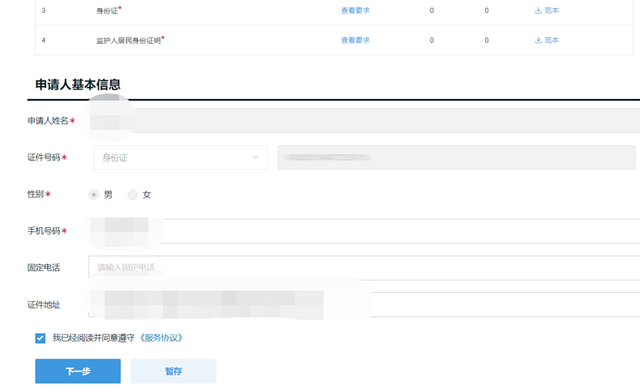The width and height of the screenshot is (640, 392).
Task: Open the 《服务协议》 link
Action: pyautogui.click(x=161, y=338)
